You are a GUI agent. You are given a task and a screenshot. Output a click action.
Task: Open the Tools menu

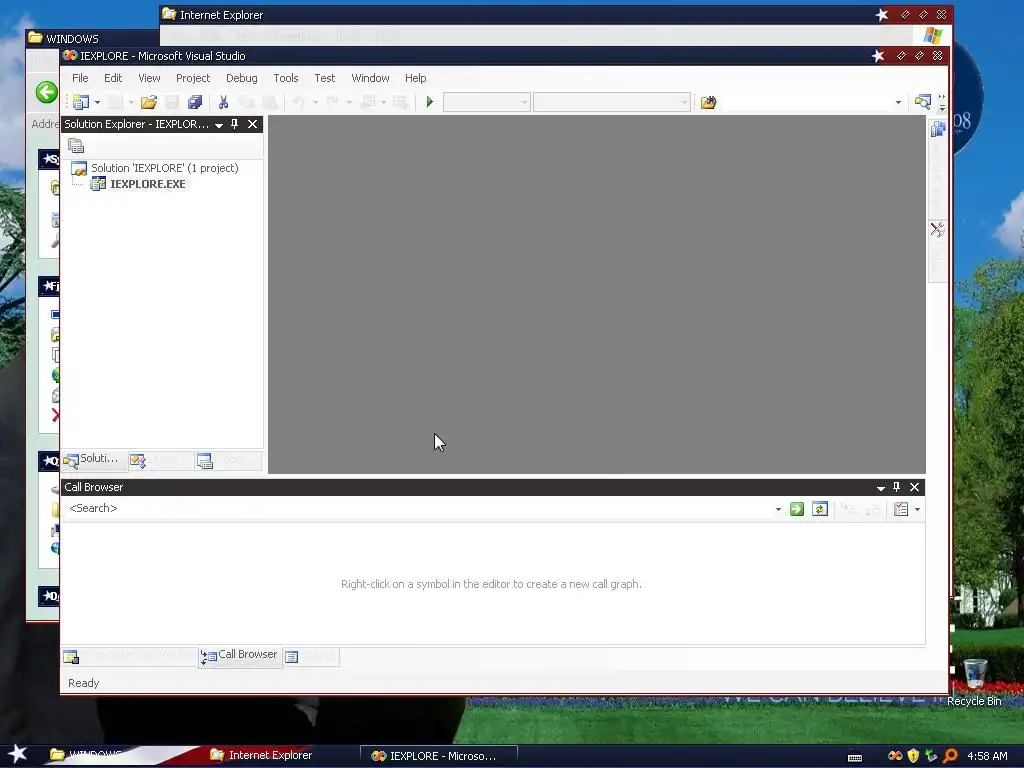(285, 78)
